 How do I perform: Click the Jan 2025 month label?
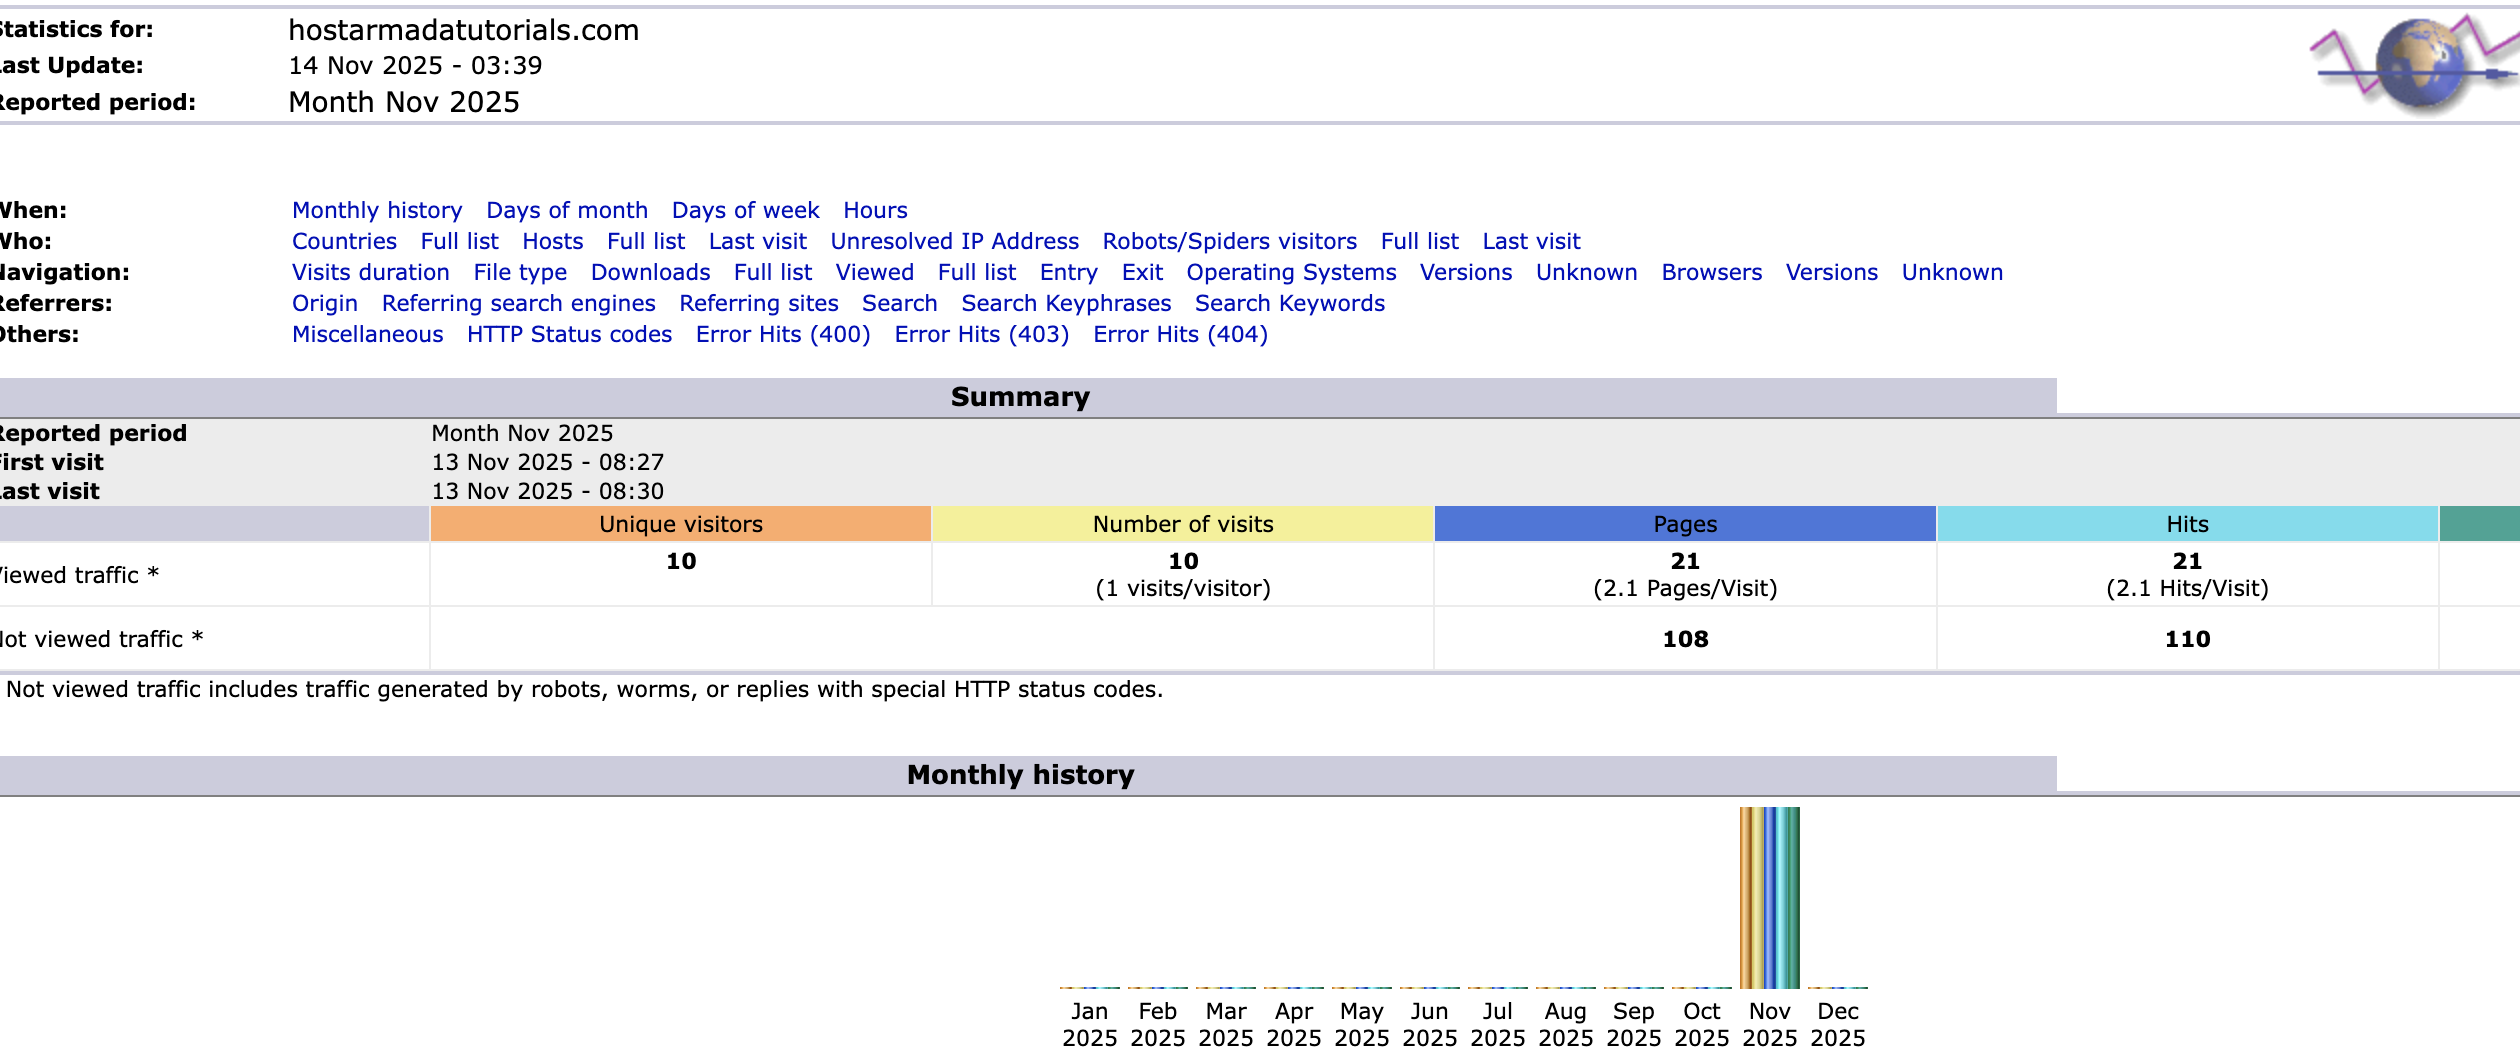[1089, 1024]
